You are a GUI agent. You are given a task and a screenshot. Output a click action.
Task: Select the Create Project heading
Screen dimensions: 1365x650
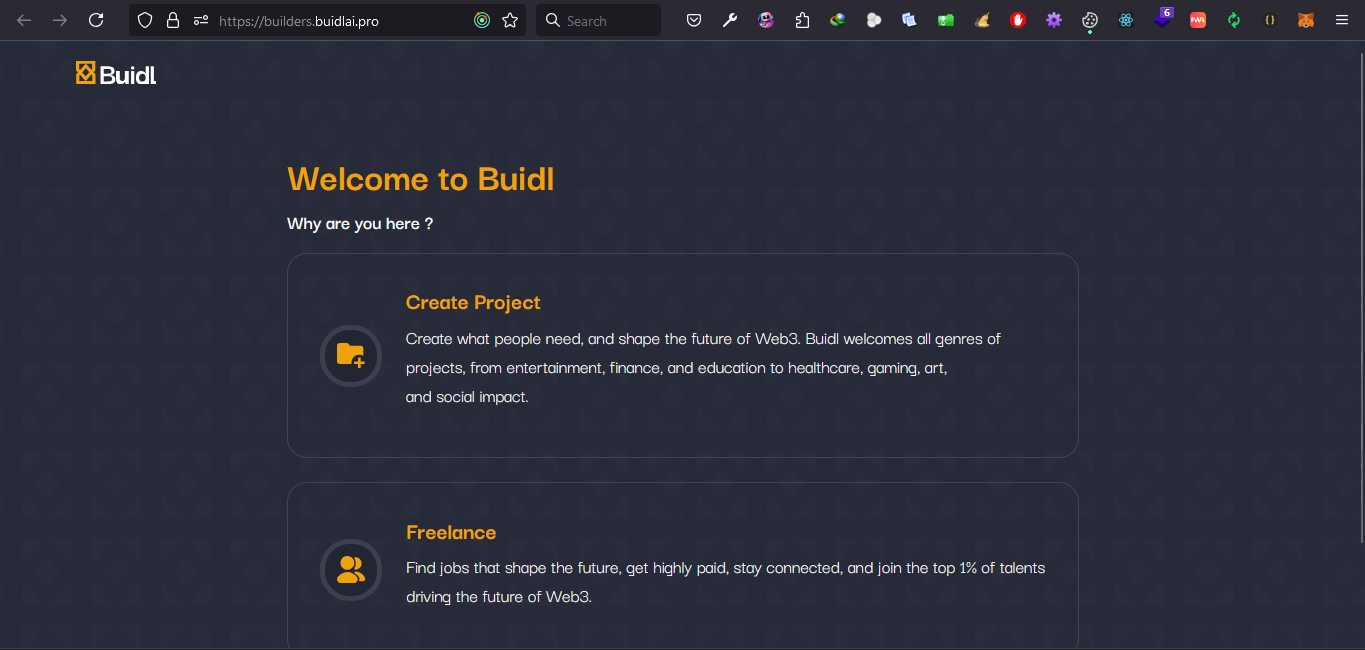pyautogui.click(x=473, y=303)
